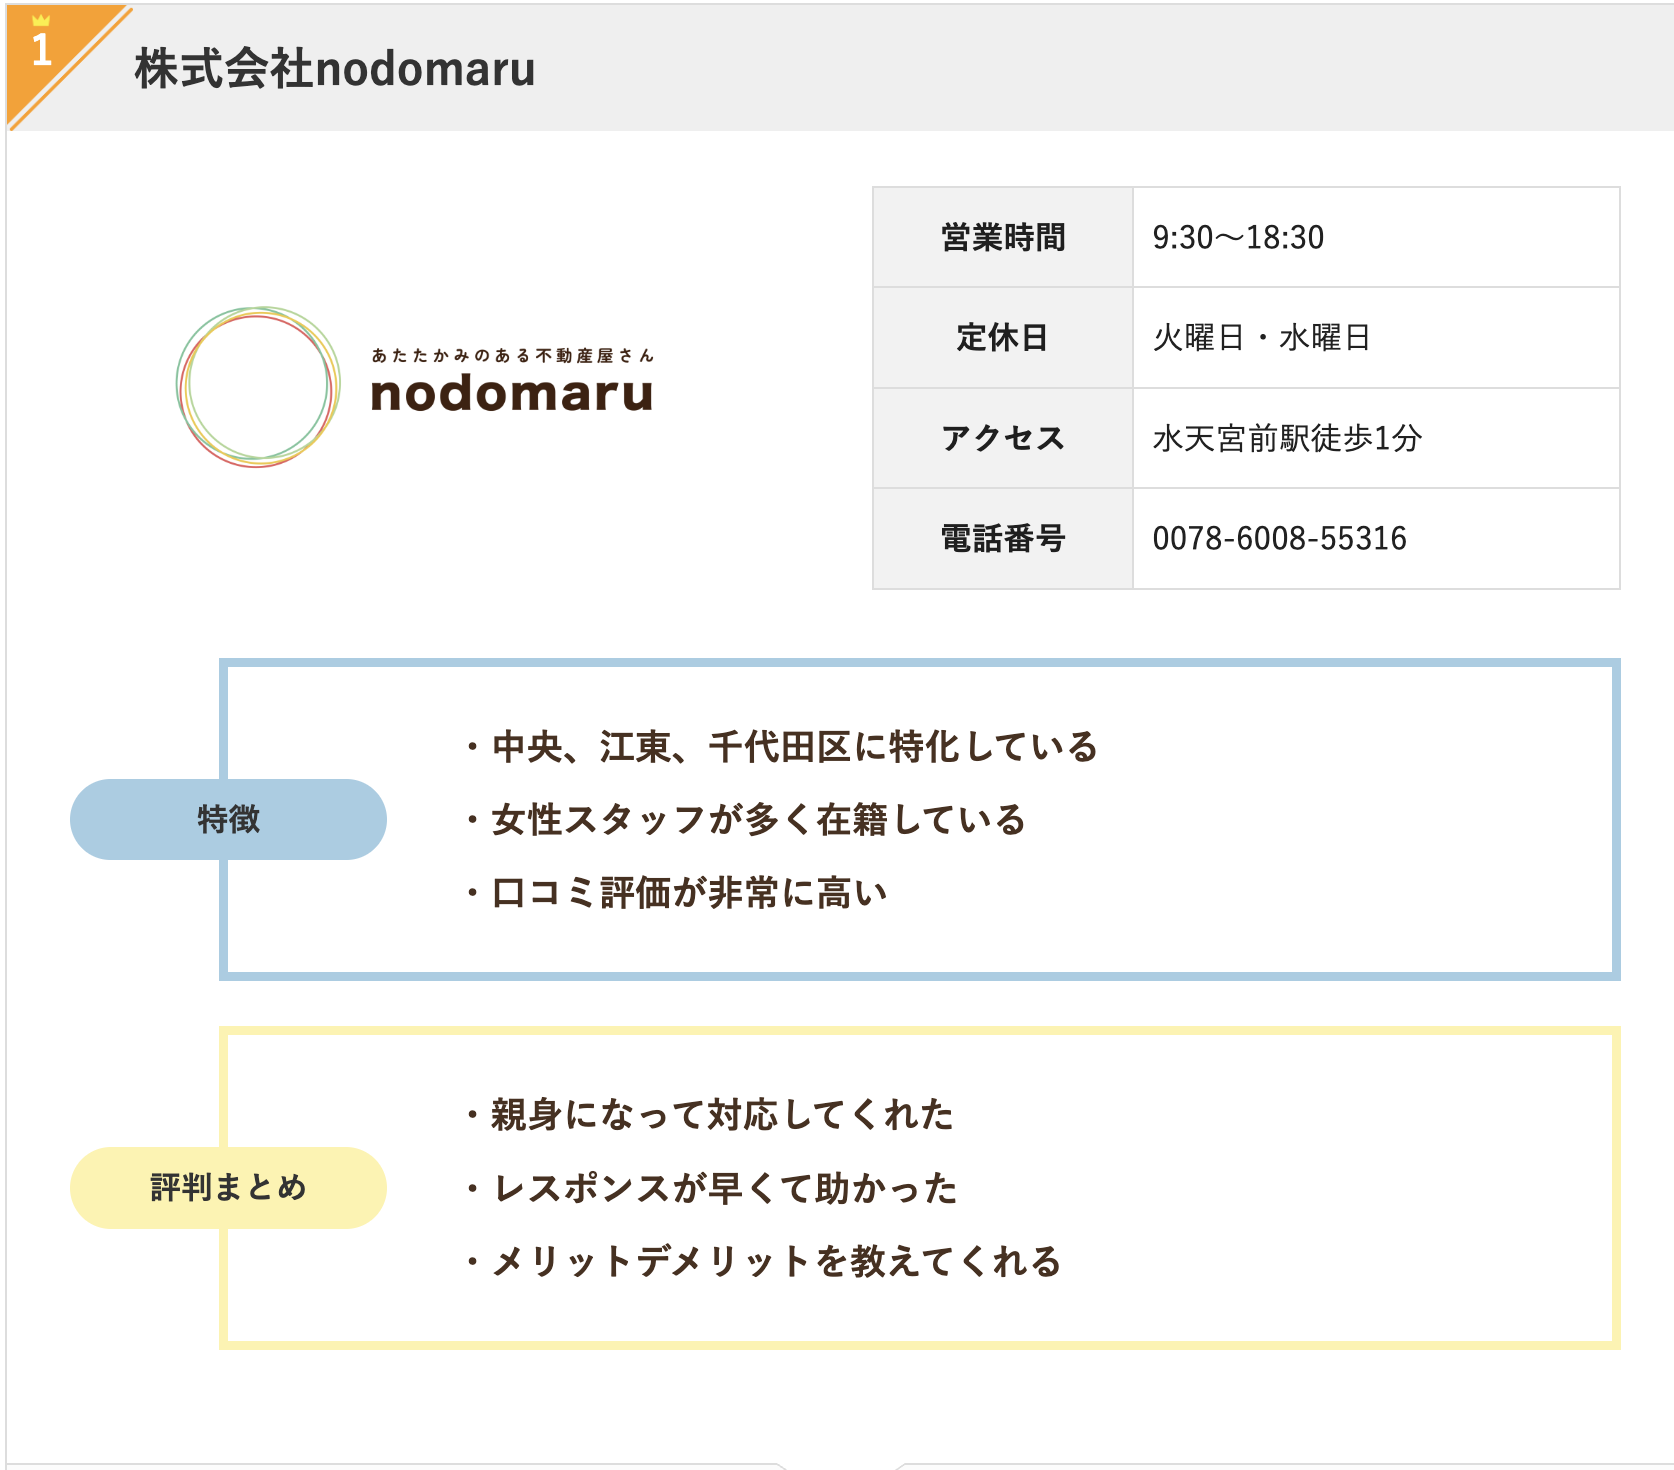Click the nodomaru logo wordmark text

512,394
